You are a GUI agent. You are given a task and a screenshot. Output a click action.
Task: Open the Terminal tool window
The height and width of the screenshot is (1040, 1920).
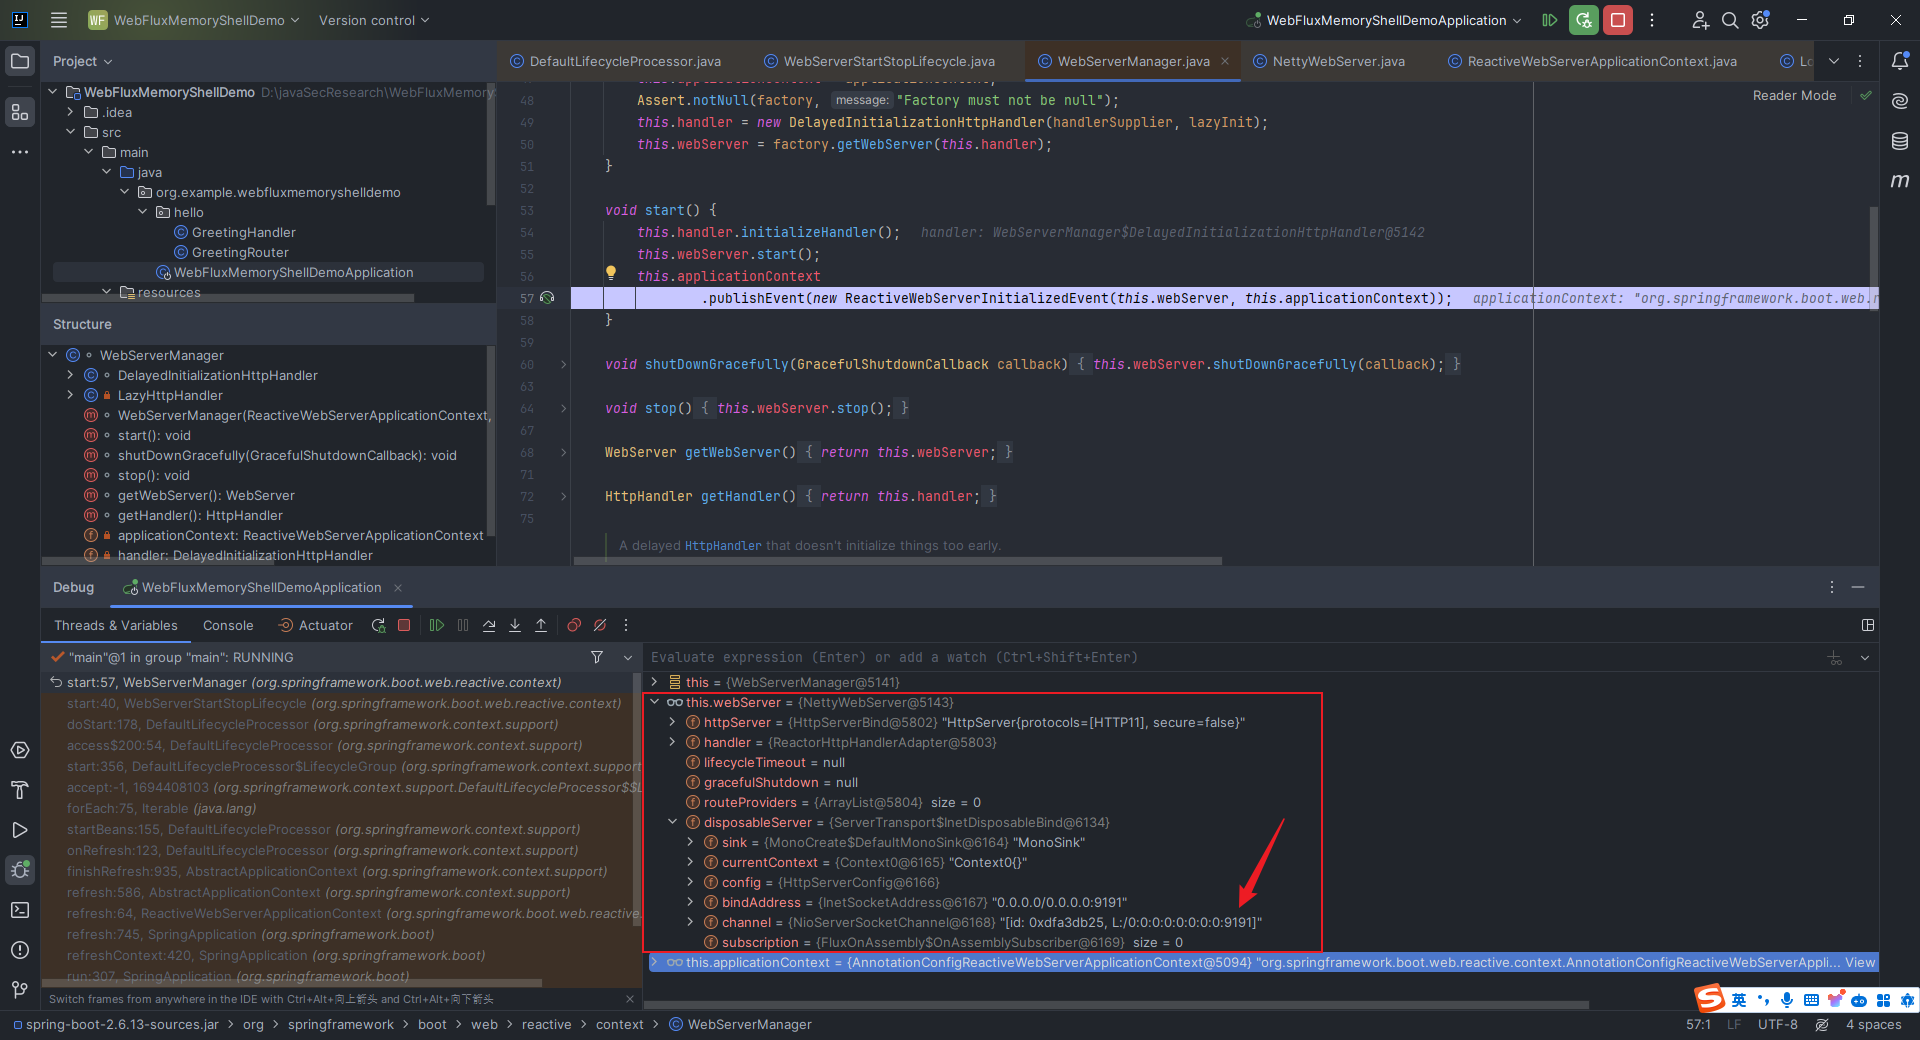20,910
